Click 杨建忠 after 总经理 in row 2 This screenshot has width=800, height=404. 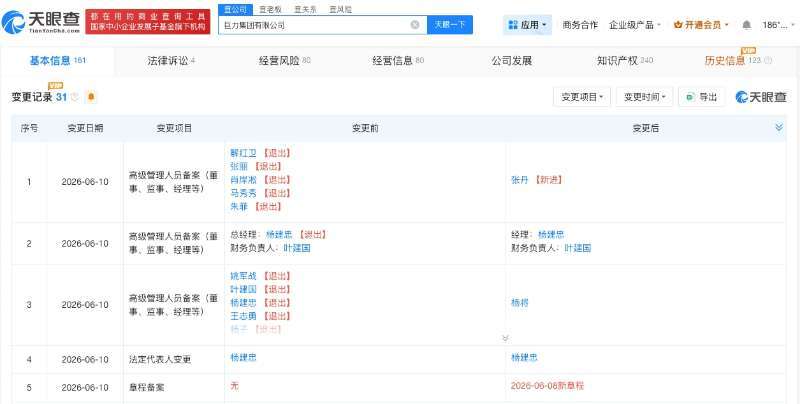click(x=279, y=235)
